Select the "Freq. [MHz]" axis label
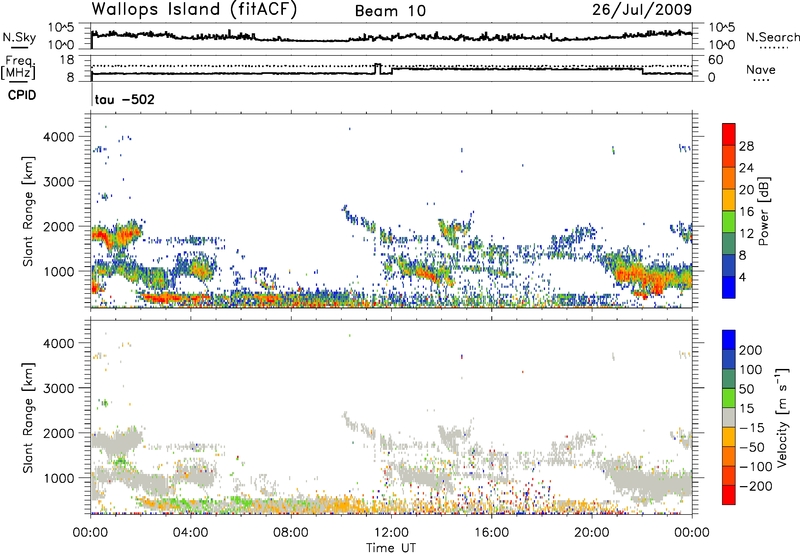The image size is (800, 554). click(x=19, y=67)
